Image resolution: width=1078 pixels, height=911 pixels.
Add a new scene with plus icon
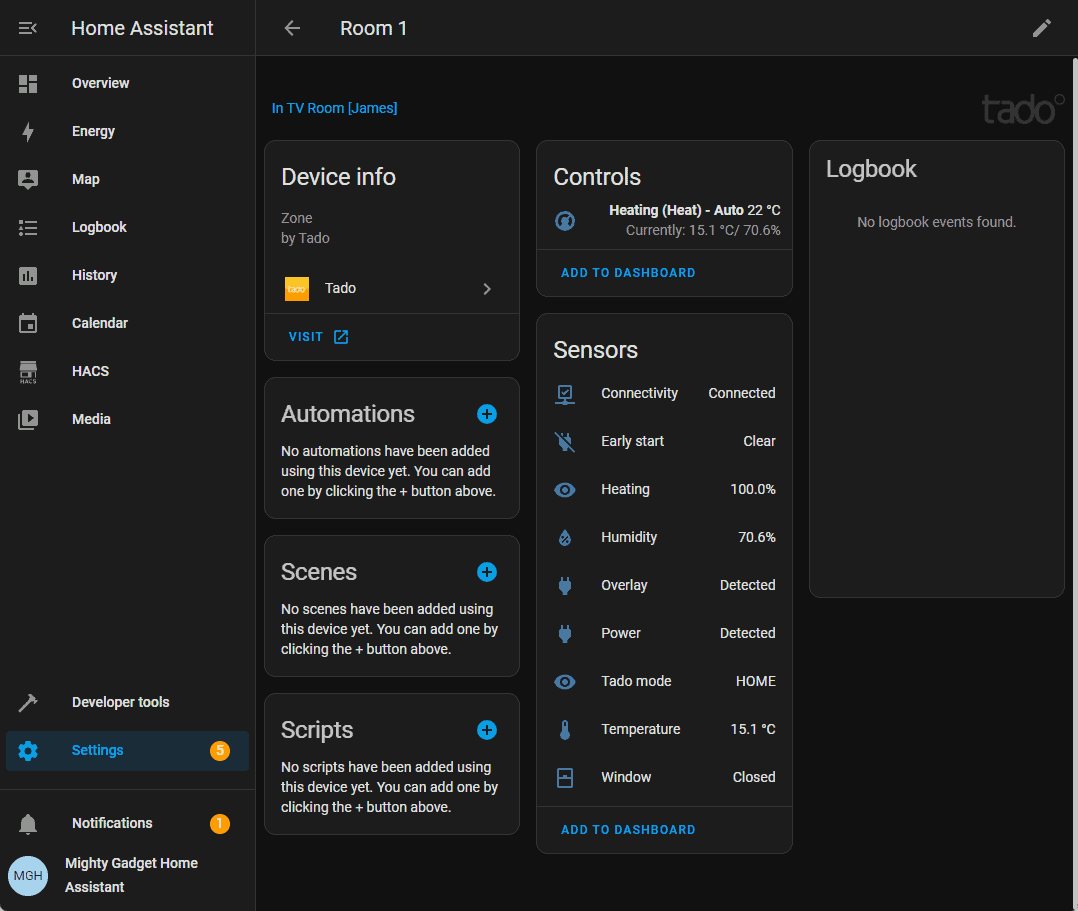[x=487, y=572]
